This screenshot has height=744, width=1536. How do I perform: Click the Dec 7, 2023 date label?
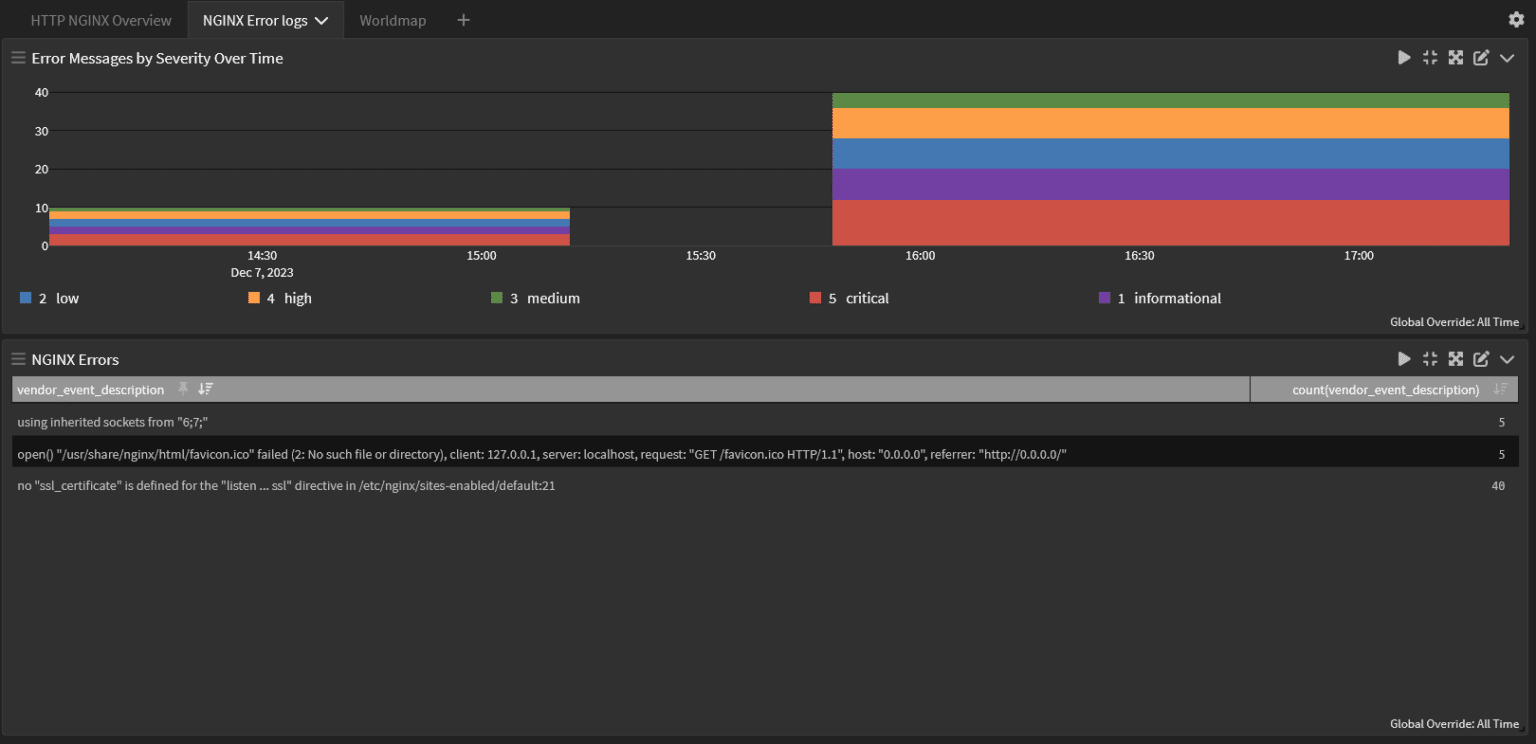click(262, 272)
